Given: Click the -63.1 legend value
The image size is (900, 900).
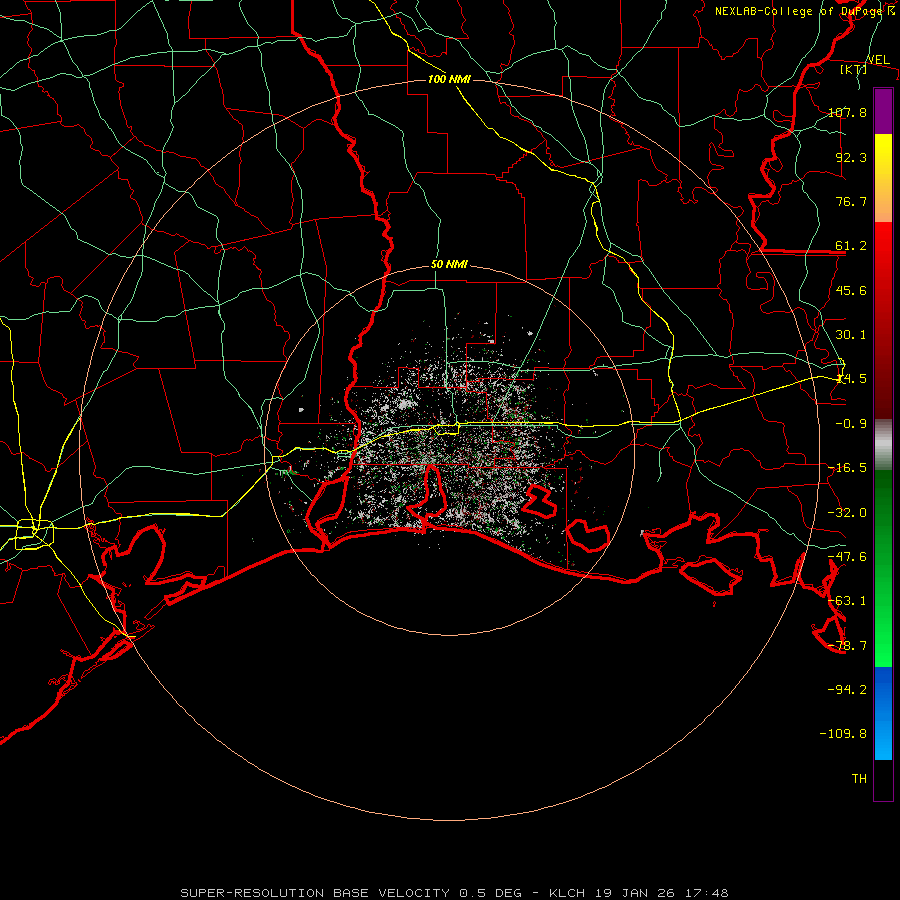Looking at the screenshot, I should [x=847, y=601].
